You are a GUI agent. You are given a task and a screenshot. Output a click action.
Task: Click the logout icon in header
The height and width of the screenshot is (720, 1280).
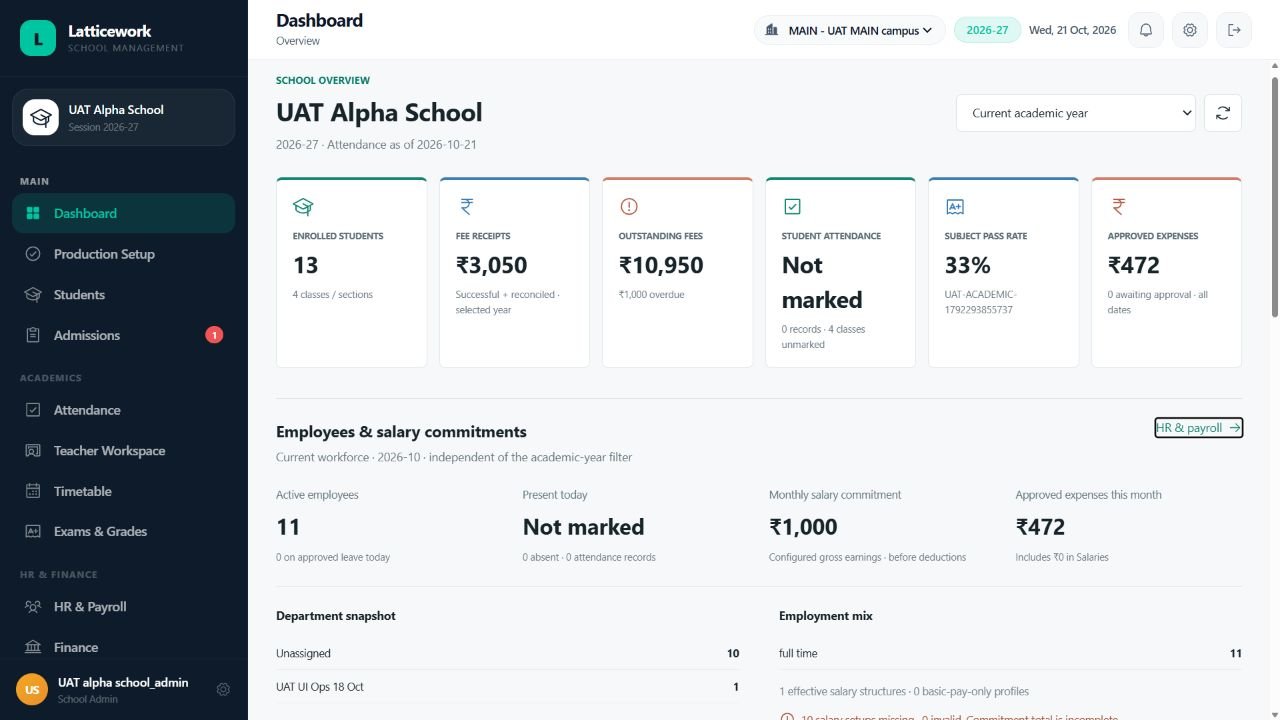click(1234, 30)
